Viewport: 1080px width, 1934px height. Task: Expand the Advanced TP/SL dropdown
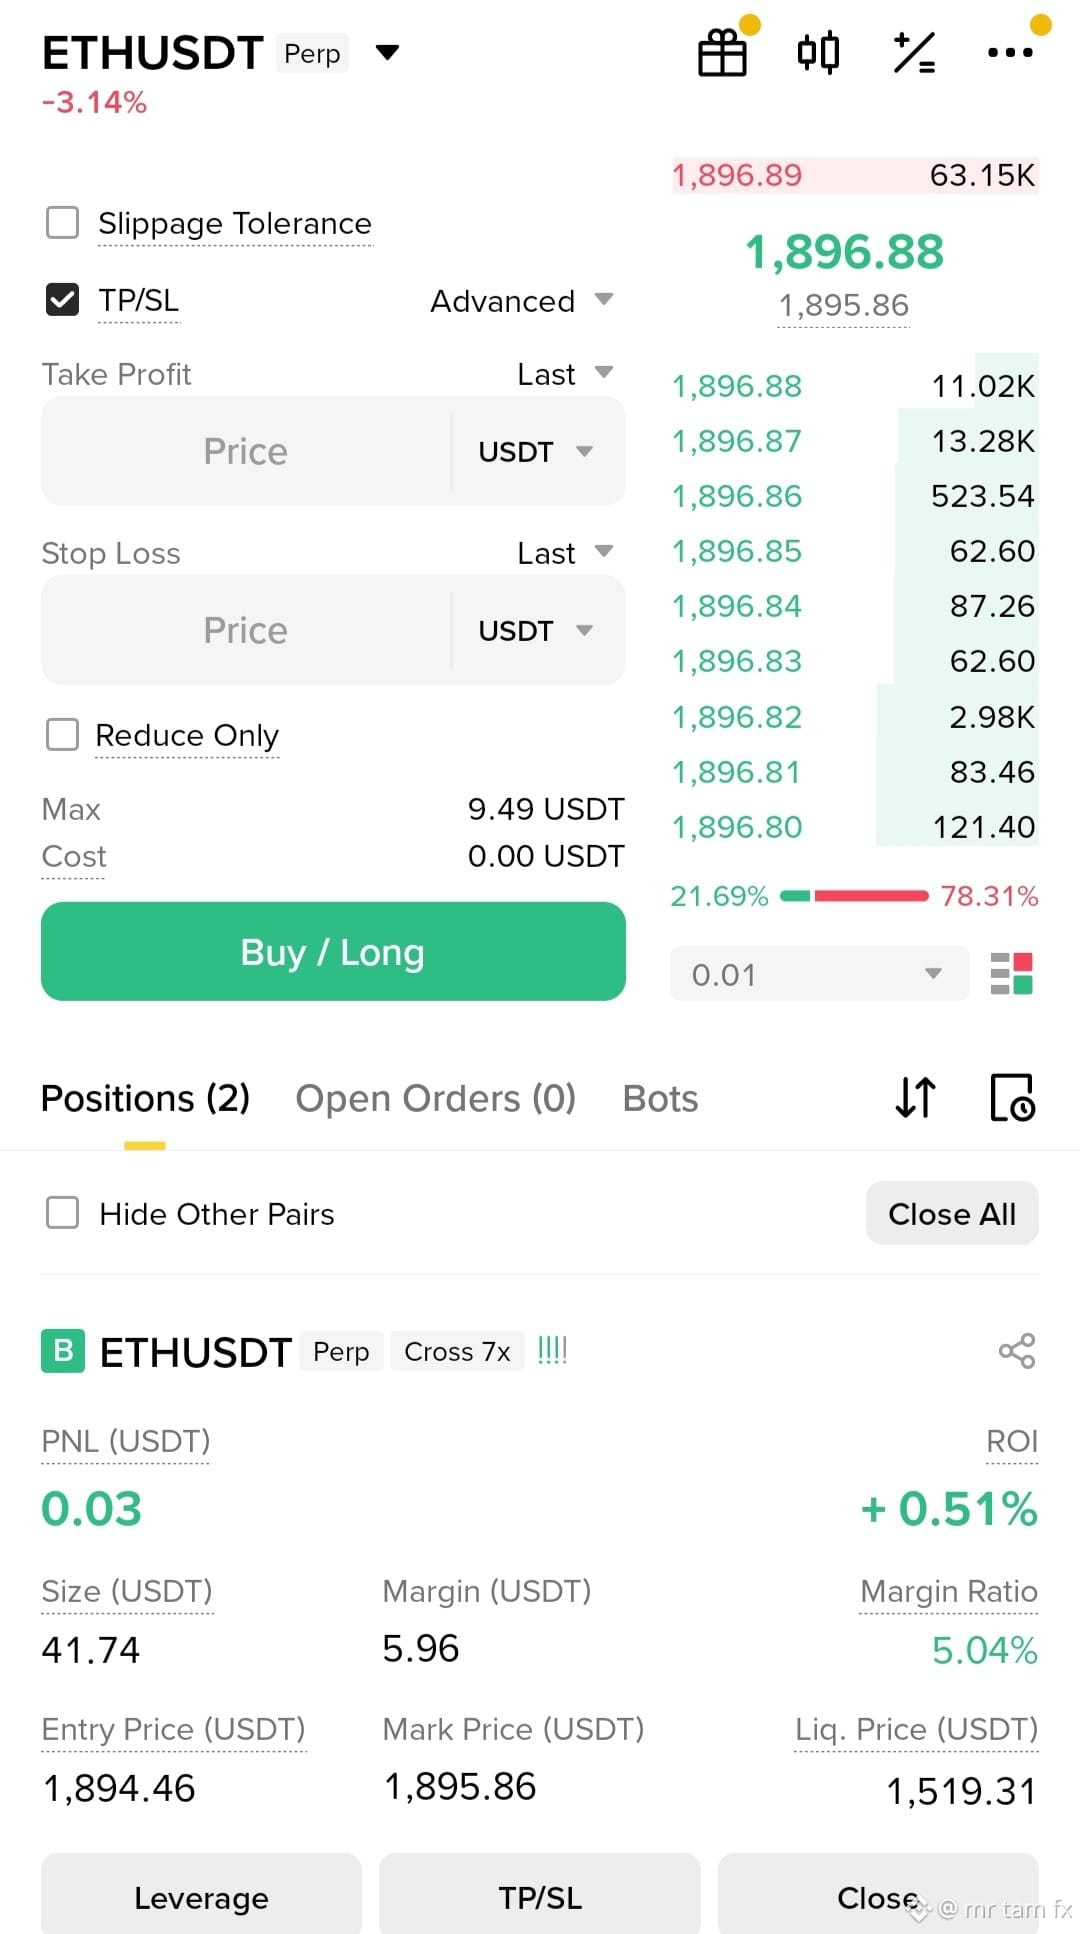521,301
